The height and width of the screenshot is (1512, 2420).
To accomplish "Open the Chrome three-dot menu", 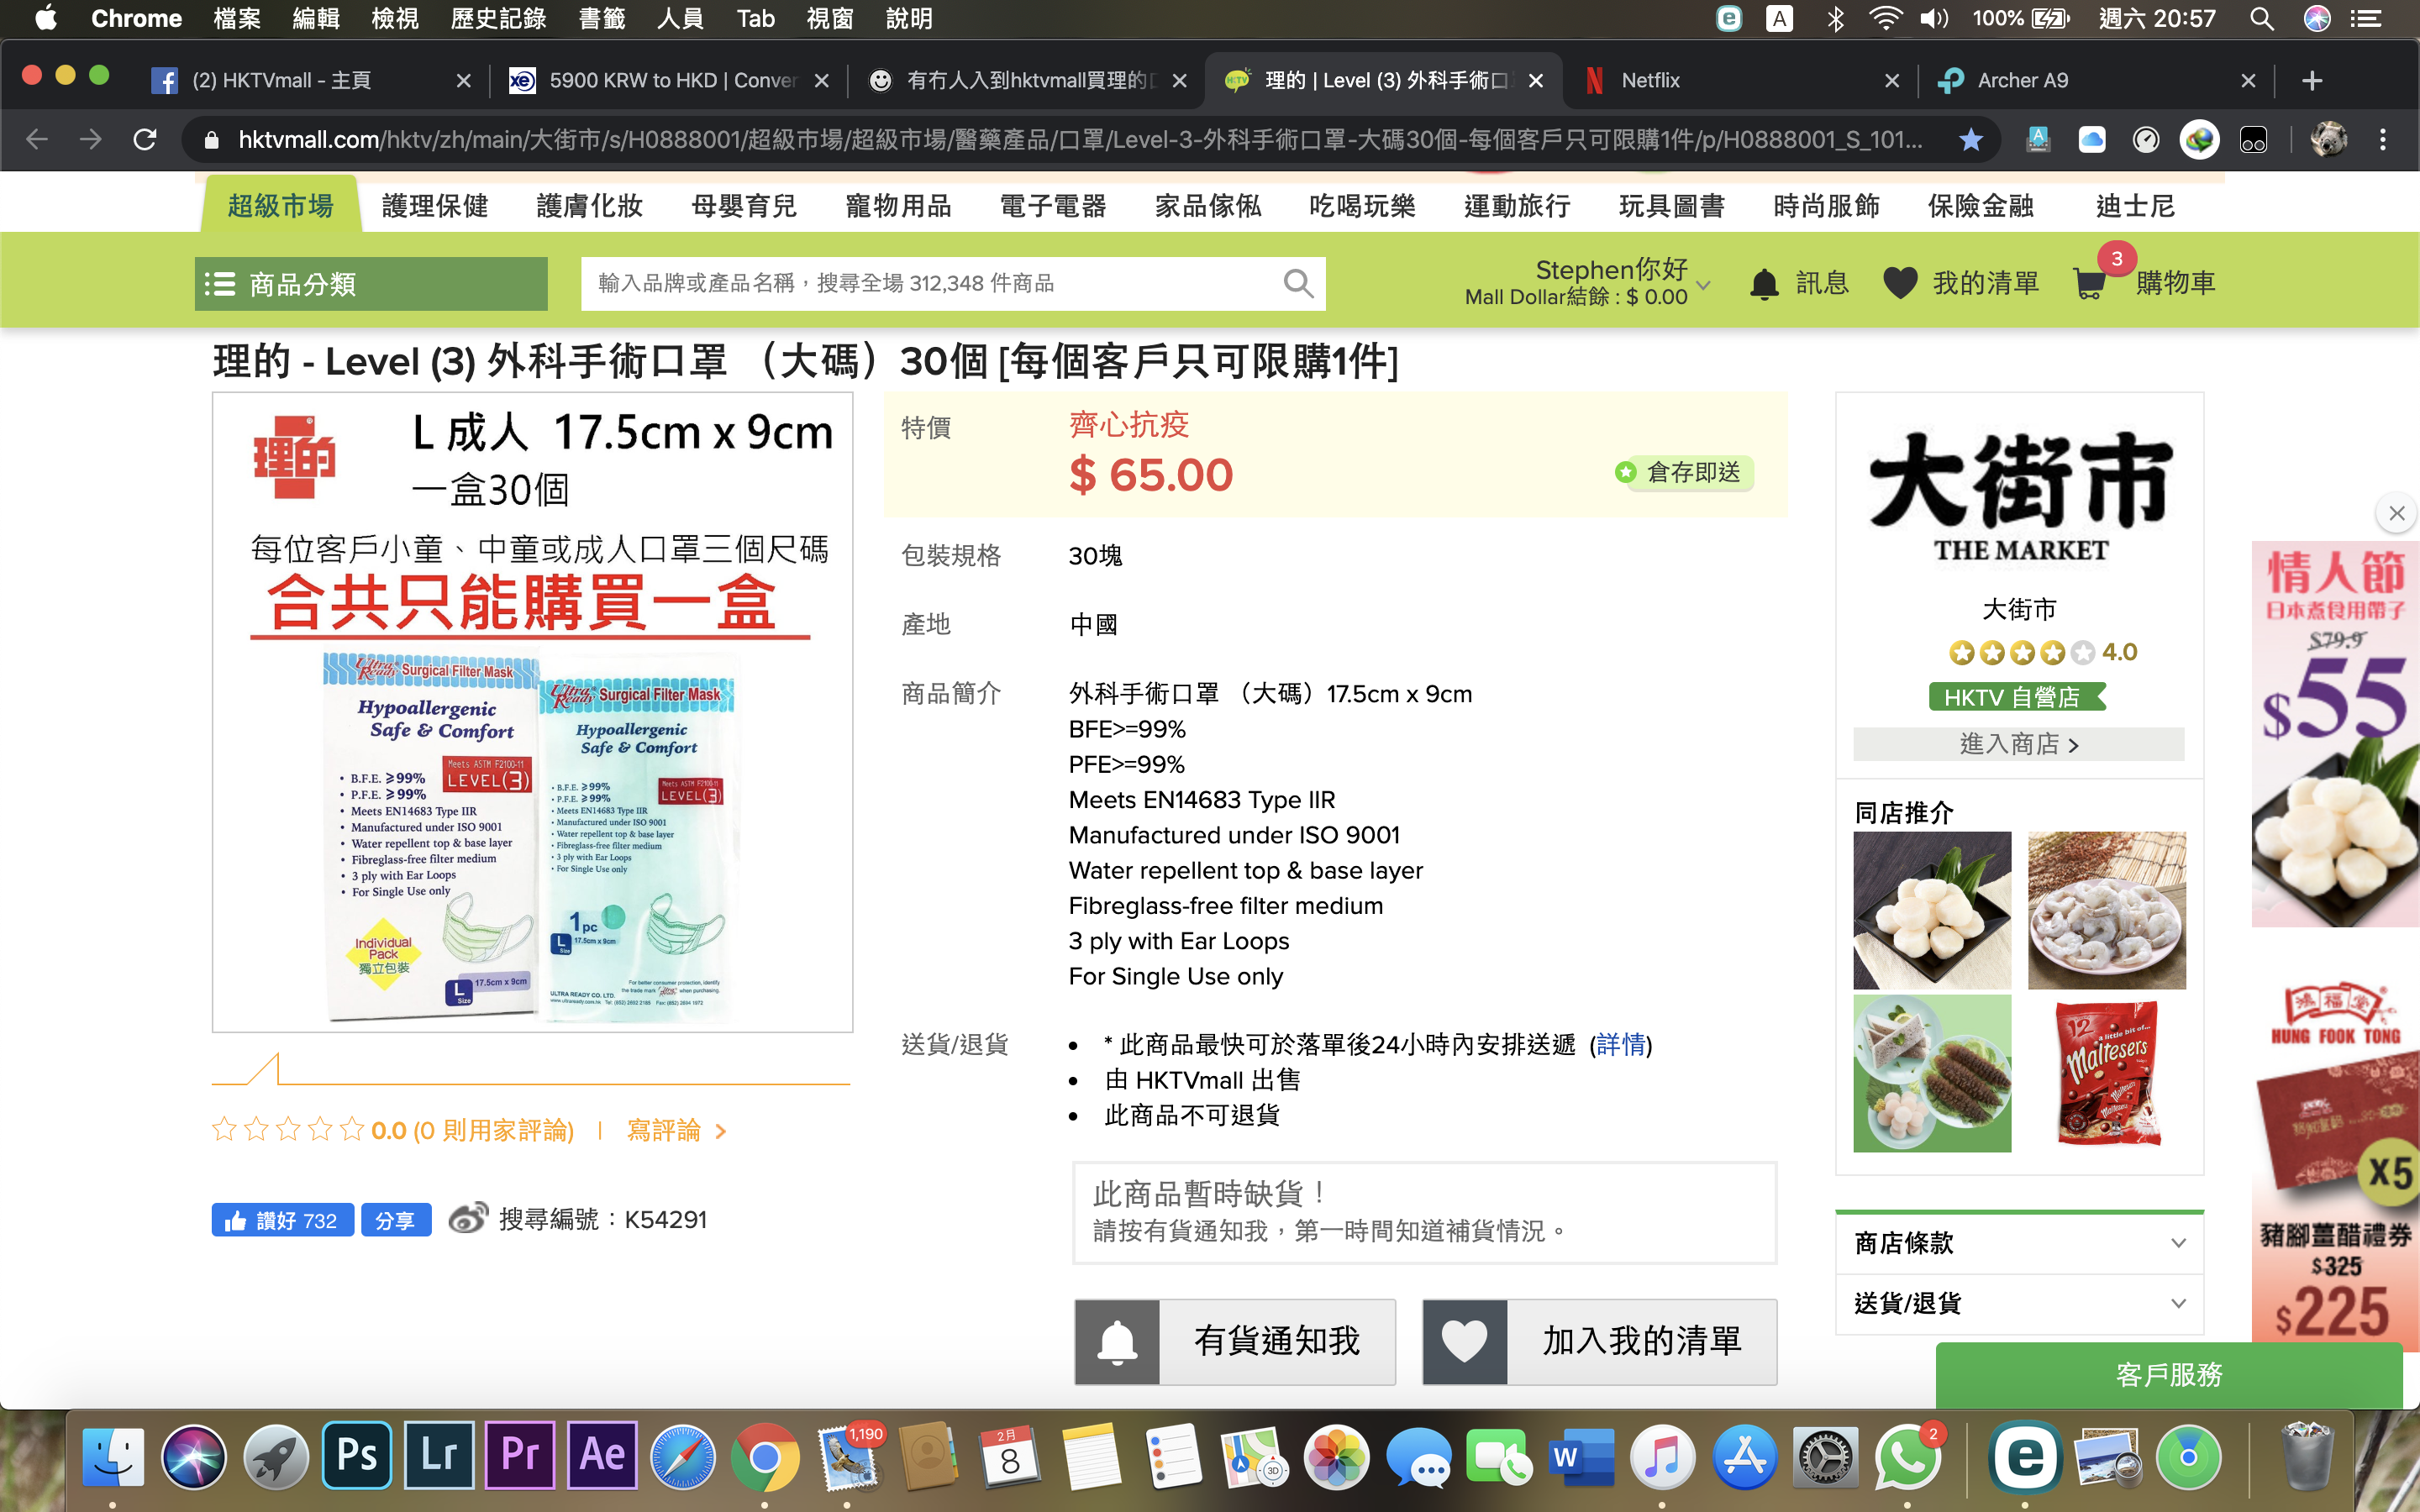I will (2383, 139).
